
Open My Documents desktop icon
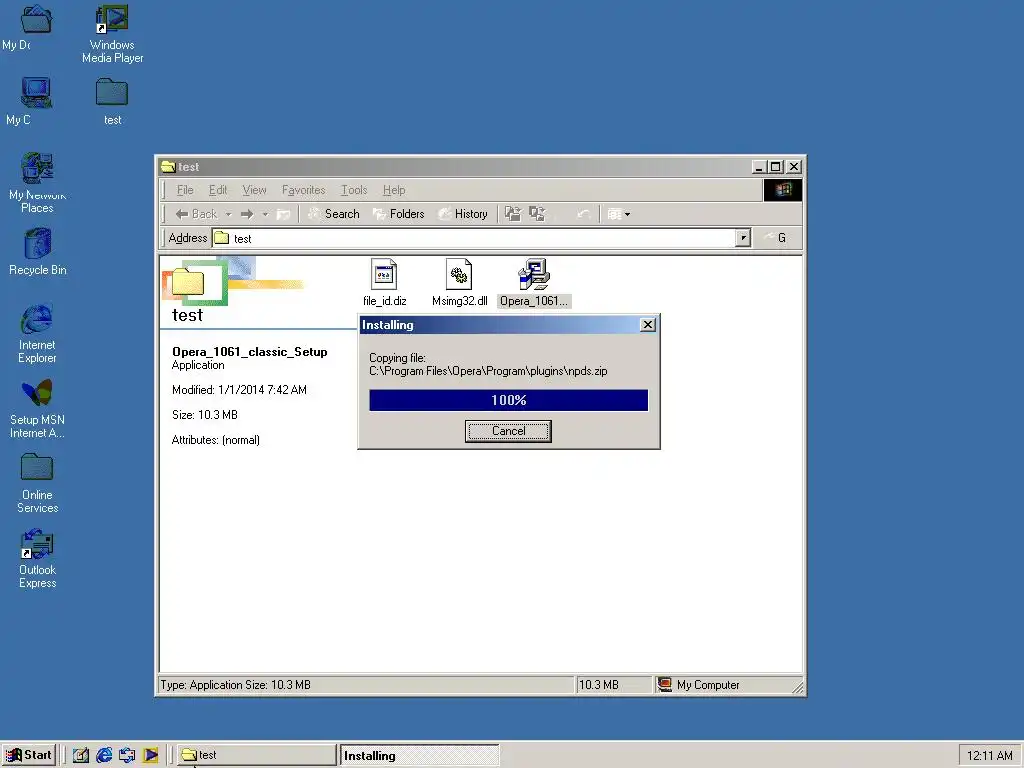pyautogui.click(x=36, y=19)
